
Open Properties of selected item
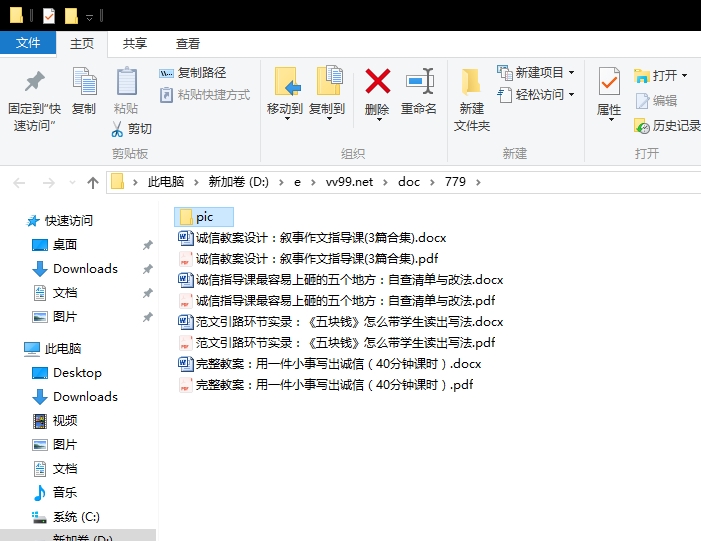tap(609, 94)
